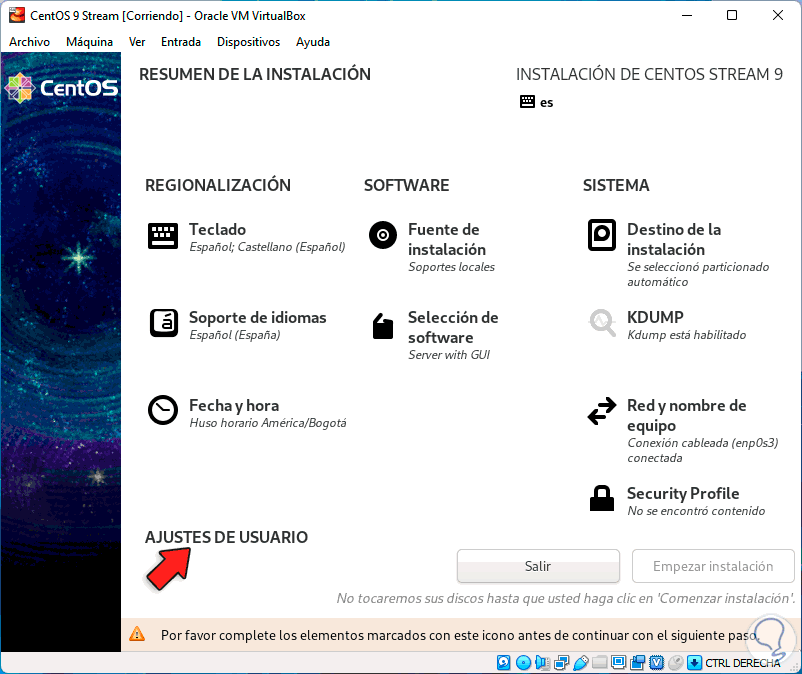Viewport: 802px width, 674px height.
Task: Open the Ver menu
Action: (137, 42)
